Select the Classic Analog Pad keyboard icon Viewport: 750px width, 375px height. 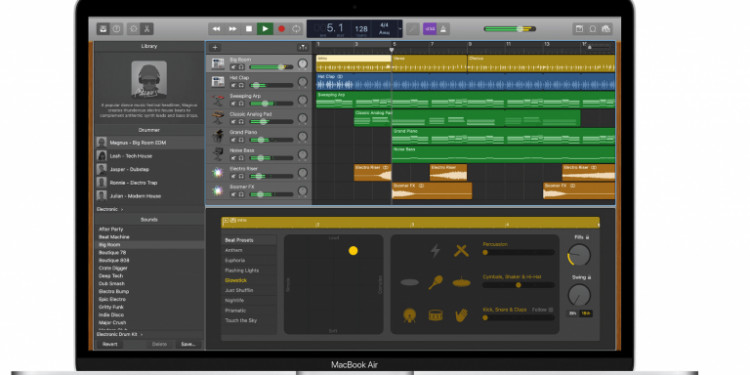(x=218, y=118)
